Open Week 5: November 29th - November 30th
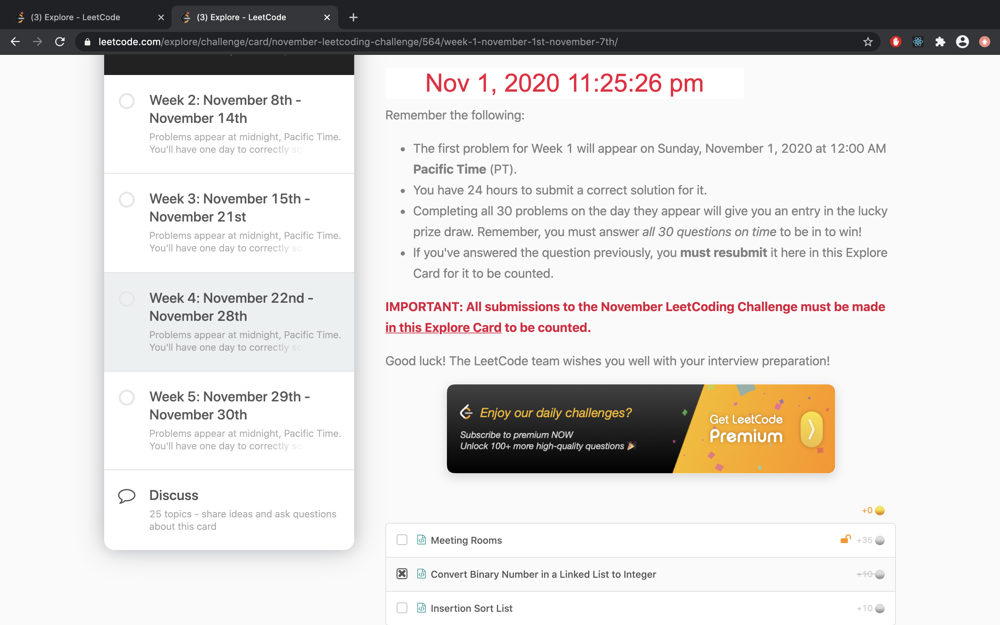The width and height of the screenshot is (1000, 625). pos(229,420)
